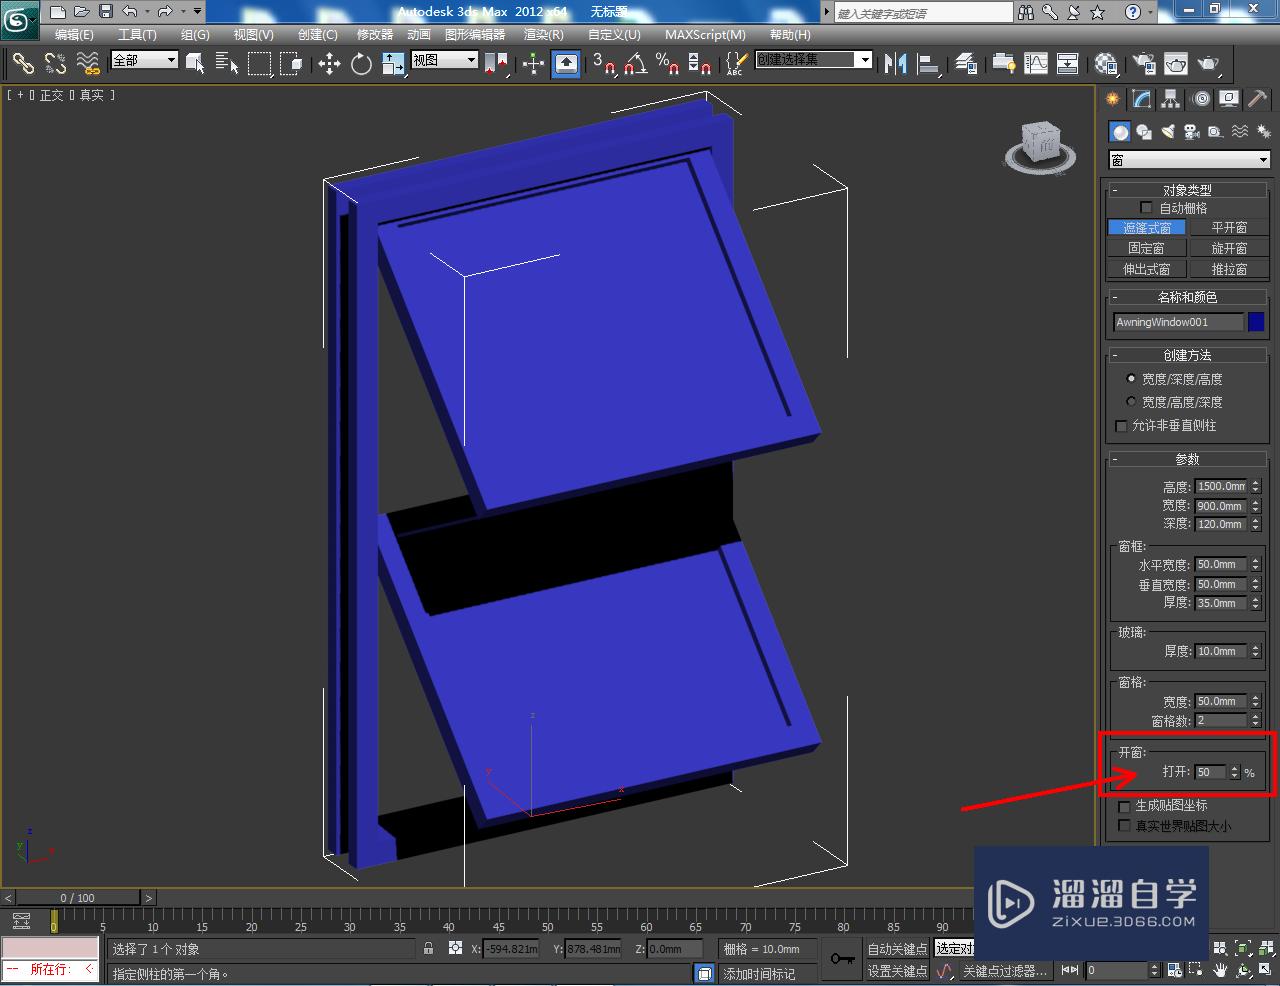Toggle Key Mode key icon

(x=842, y=960)
